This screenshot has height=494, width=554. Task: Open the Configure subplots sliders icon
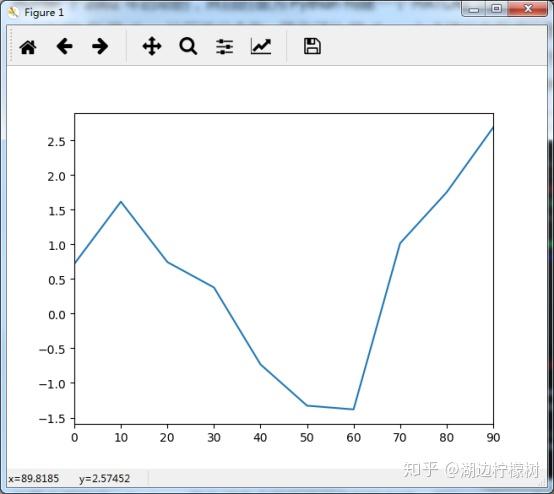(224, 46)
